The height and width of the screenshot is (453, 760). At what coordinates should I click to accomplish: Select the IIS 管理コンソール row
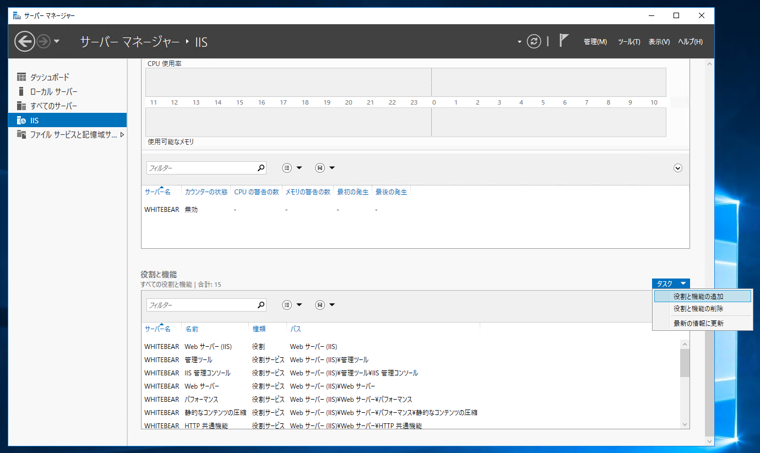pyautogui.click(x=411, y=373)
